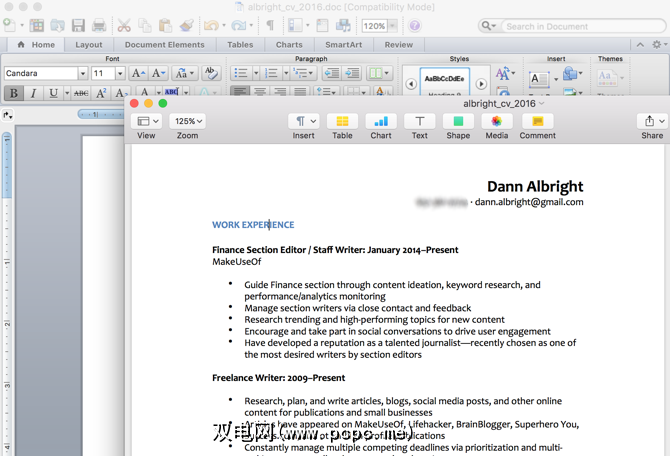
Task: Expand the Pages View menu dropdown
Action: [146, 121]
